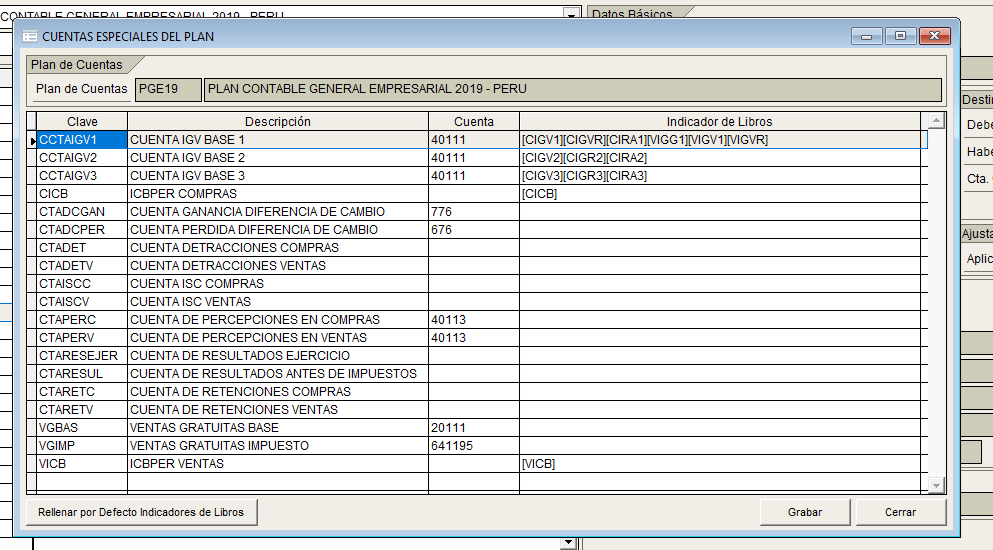Click the 40113 cuenta cell for CTAPERC

(474, 320)
